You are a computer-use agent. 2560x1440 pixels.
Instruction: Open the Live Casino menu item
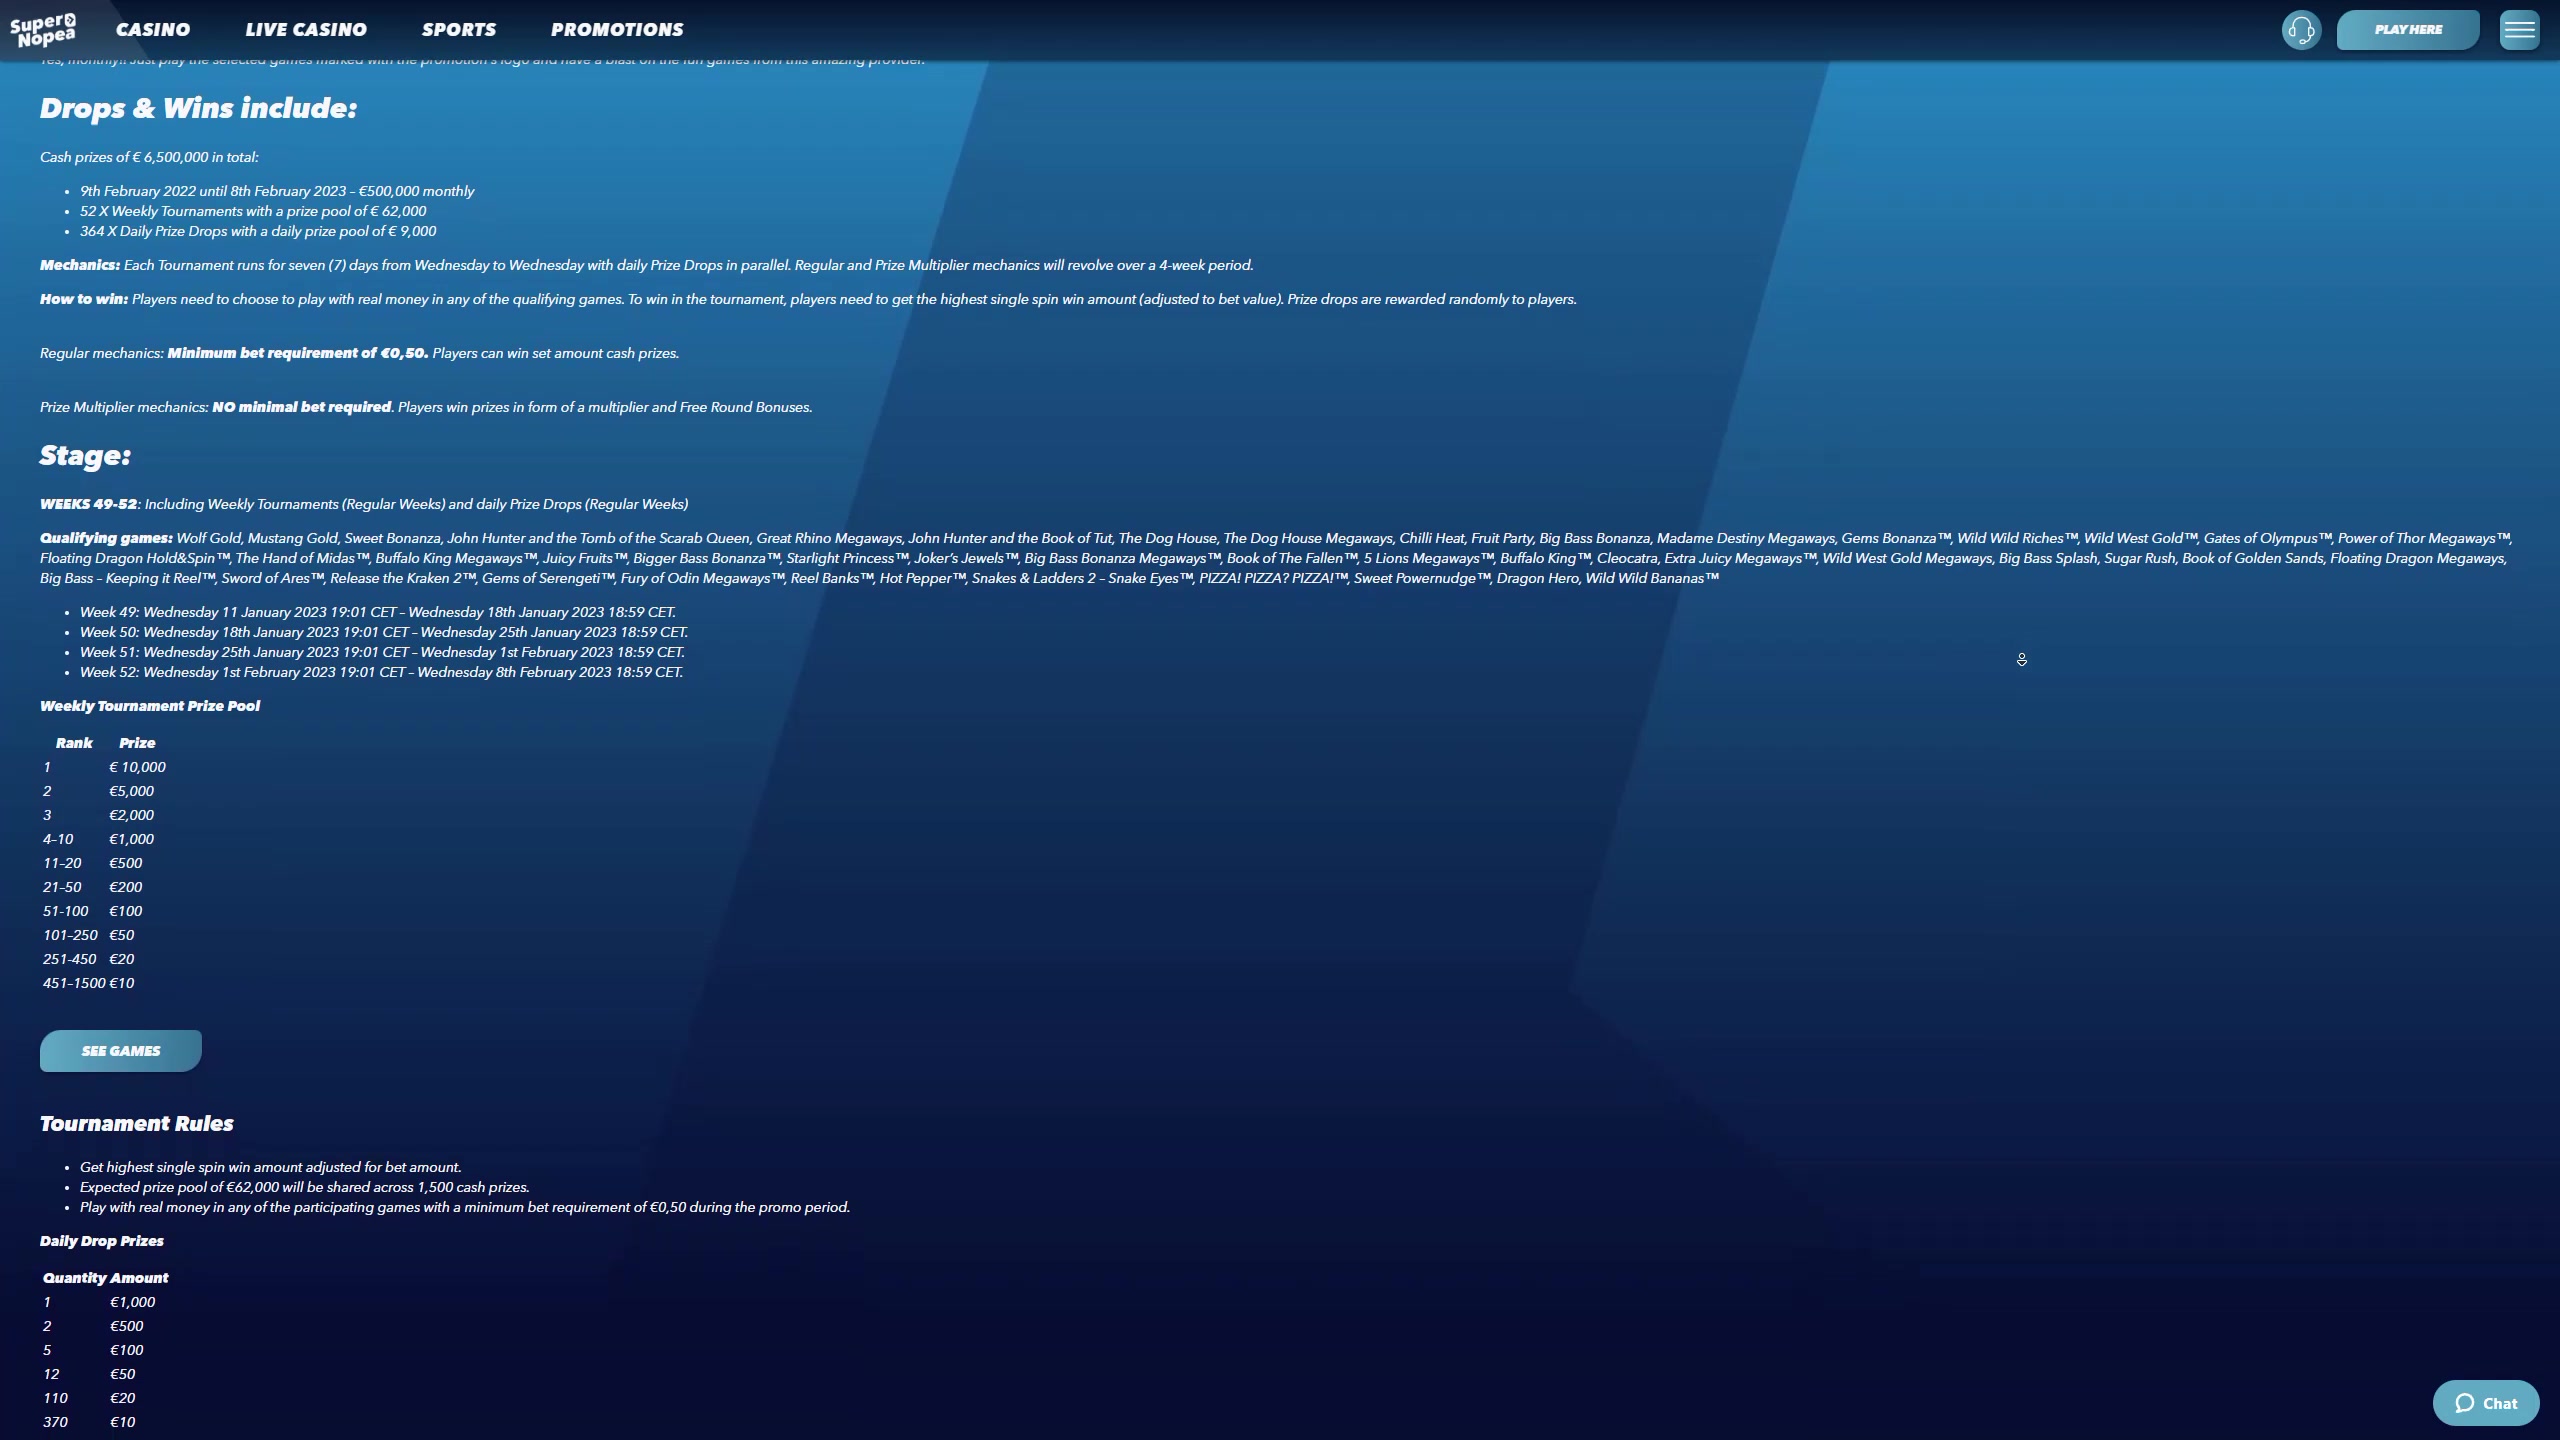(x=306, y=30)
